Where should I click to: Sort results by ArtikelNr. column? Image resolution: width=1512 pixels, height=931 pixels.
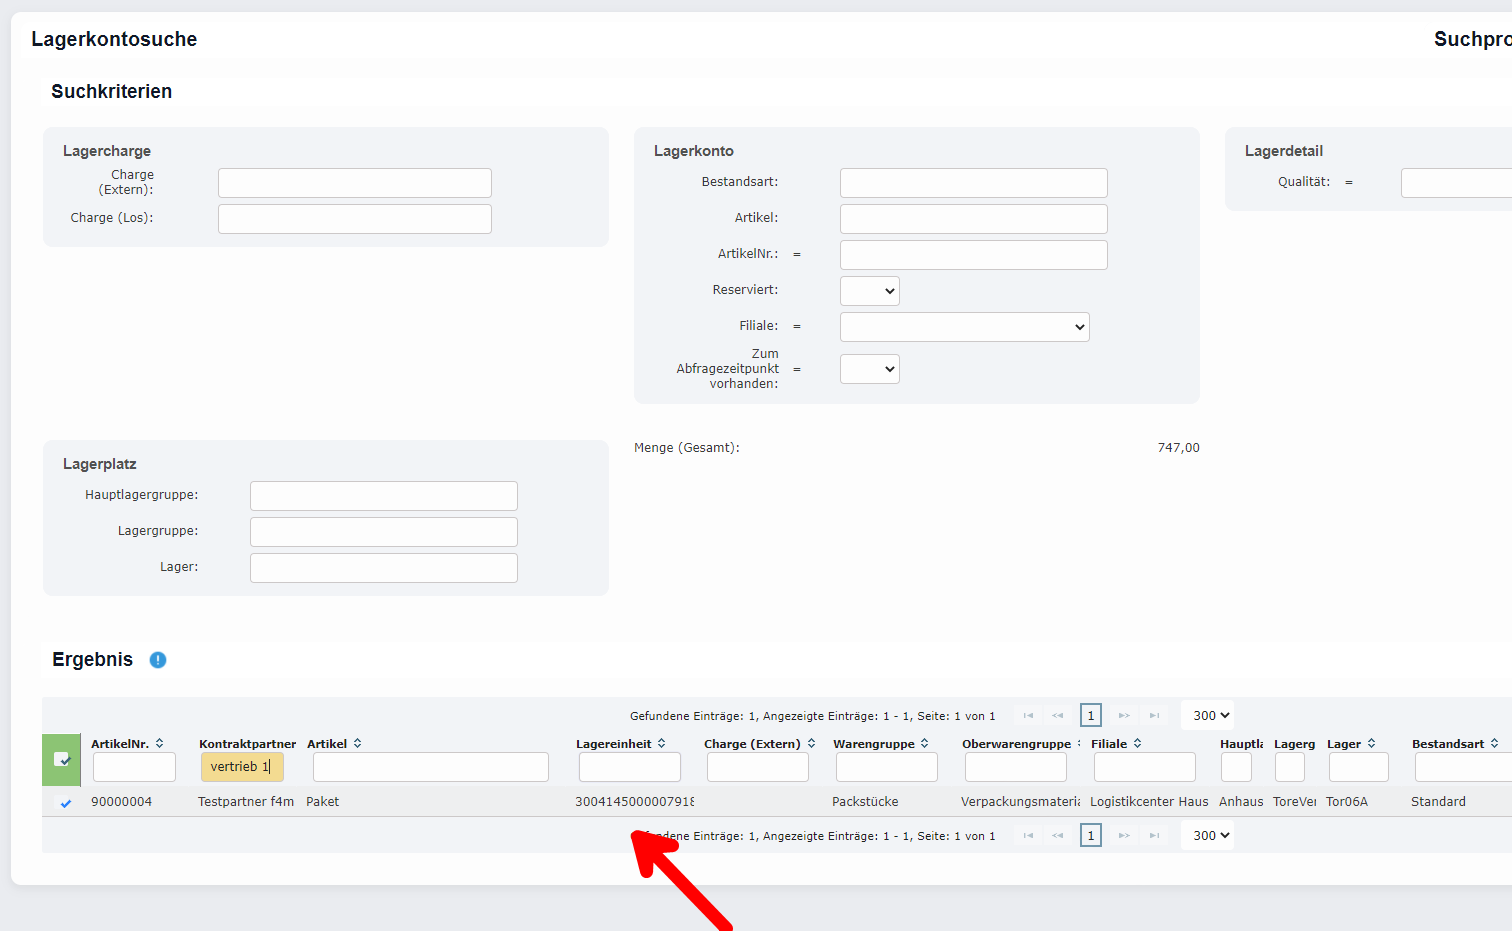tap(159, 743)
